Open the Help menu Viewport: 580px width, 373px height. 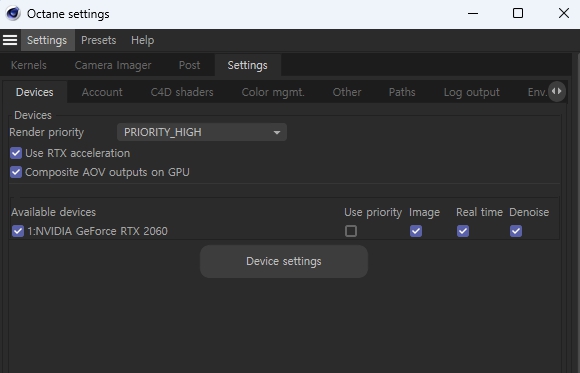point(142,40)
